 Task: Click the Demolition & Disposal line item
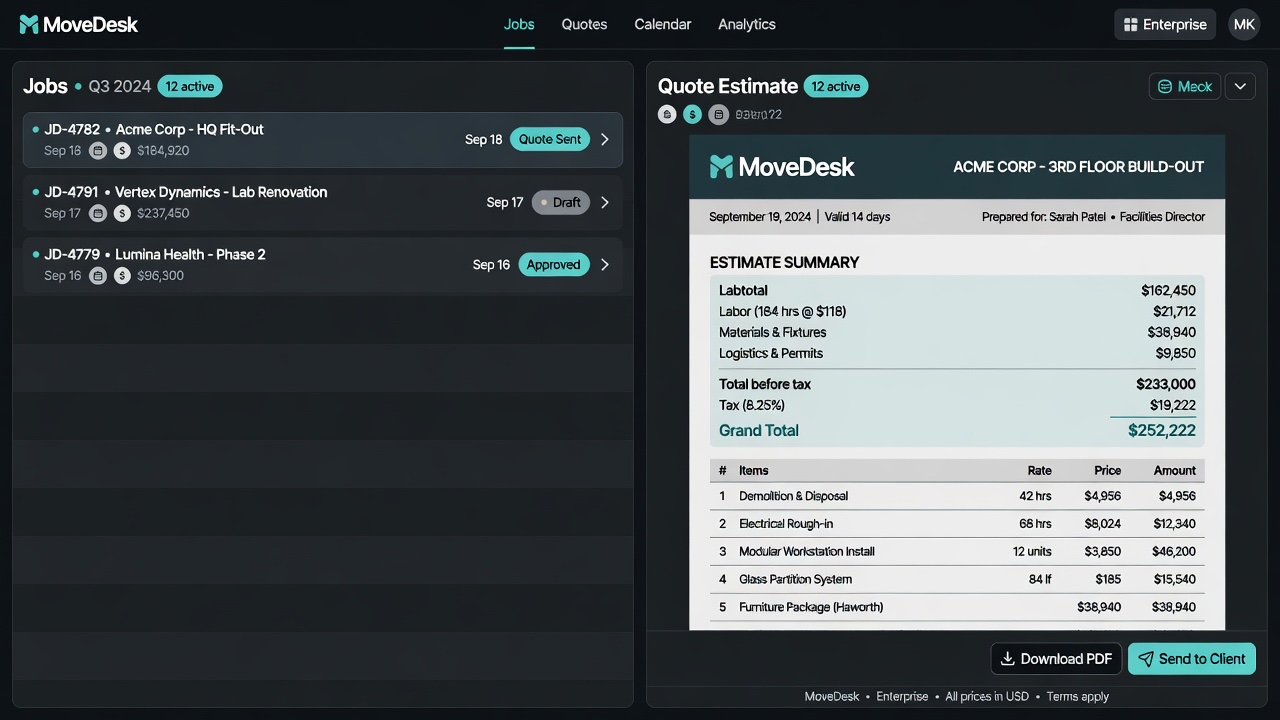click(957, 496)
